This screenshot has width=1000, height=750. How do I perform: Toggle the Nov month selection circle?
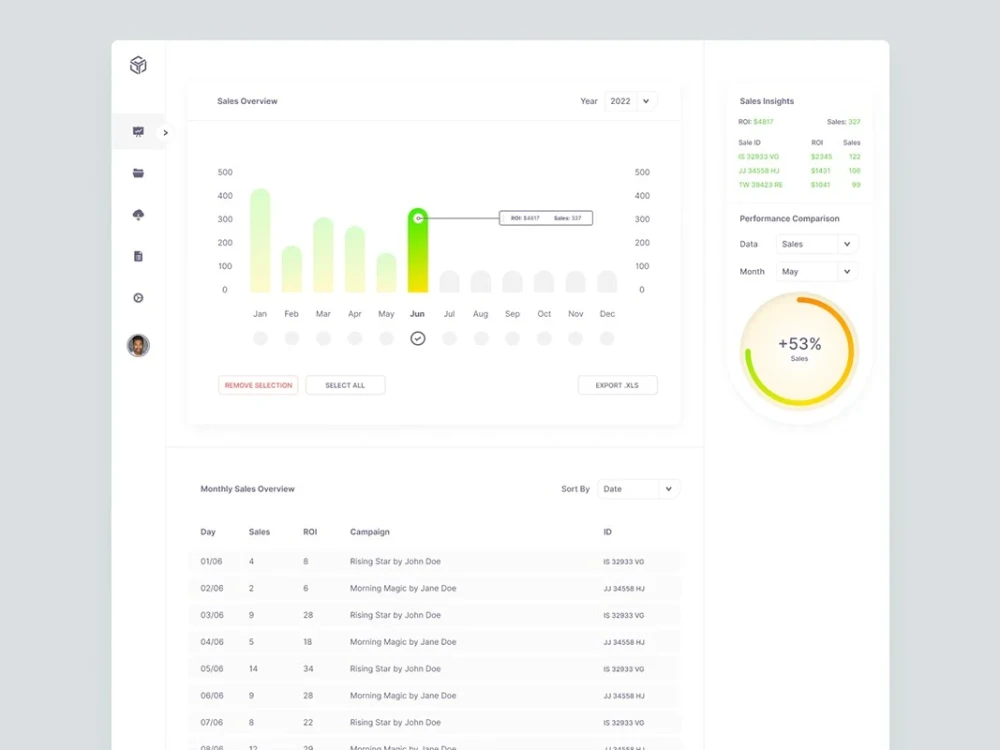tap(575, 338)
